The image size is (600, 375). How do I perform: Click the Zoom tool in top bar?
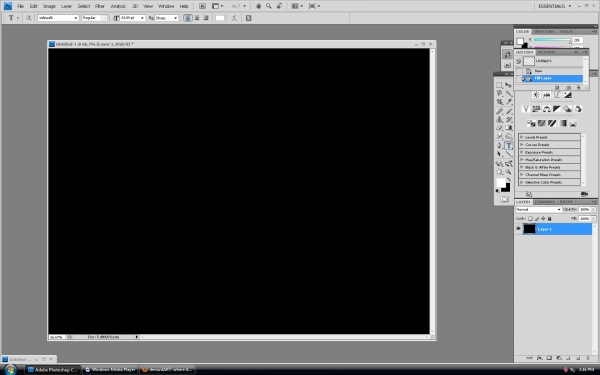coord(269,6)
